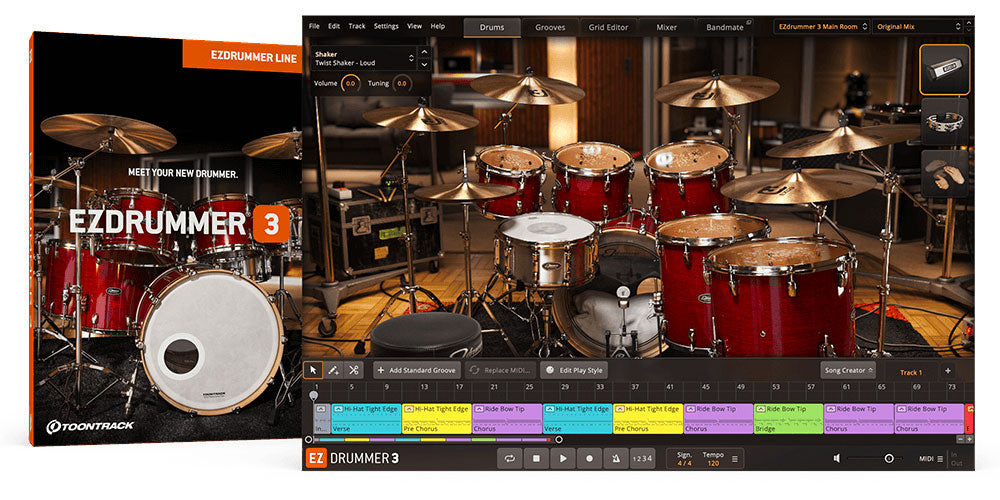Click the playhead marker at bar 1
The width and height of the screenshot is (1000, 500).
click(x=313, y=396)
